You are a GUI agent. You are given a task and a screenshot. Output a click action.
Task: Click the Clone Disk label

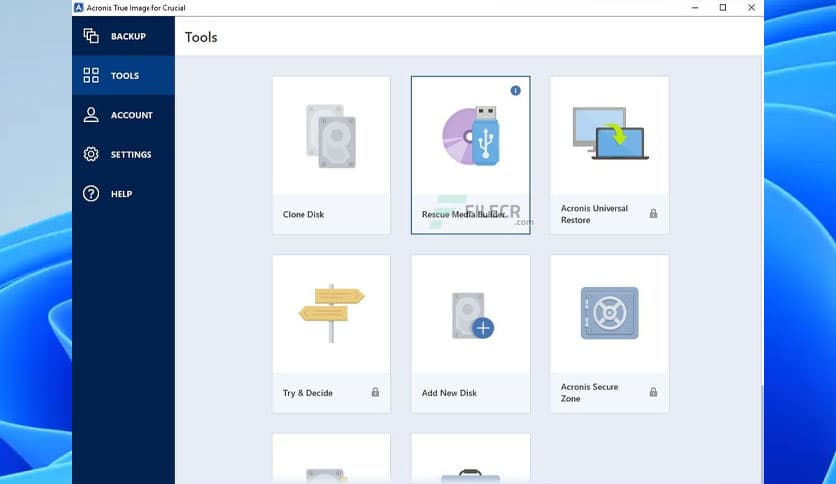click(303, 214)
